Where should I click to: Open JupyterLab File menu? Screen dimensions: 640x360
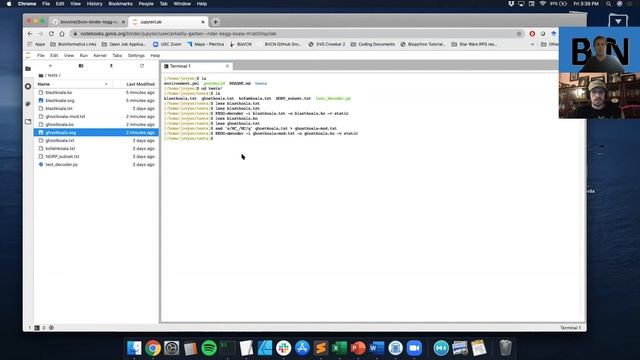point(40,56)
